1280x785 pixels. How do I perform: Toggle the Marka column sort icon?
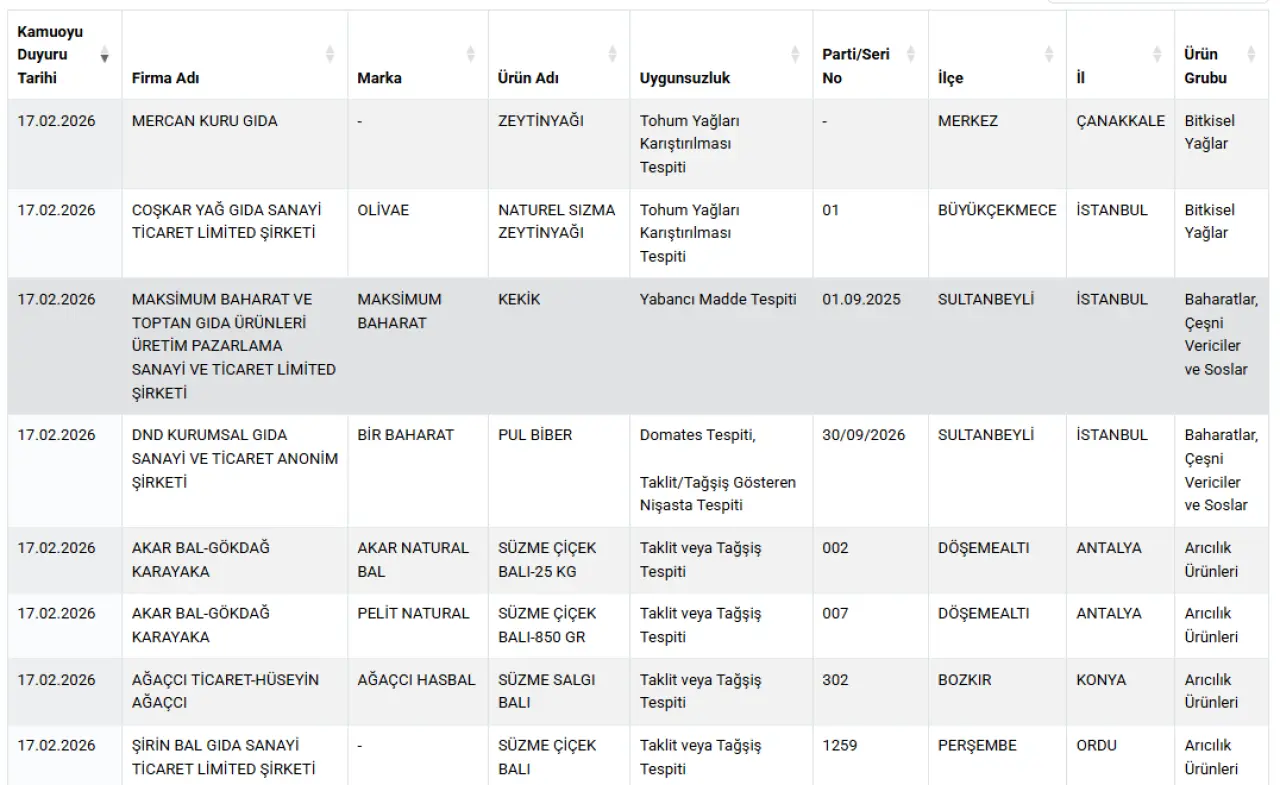471,55
